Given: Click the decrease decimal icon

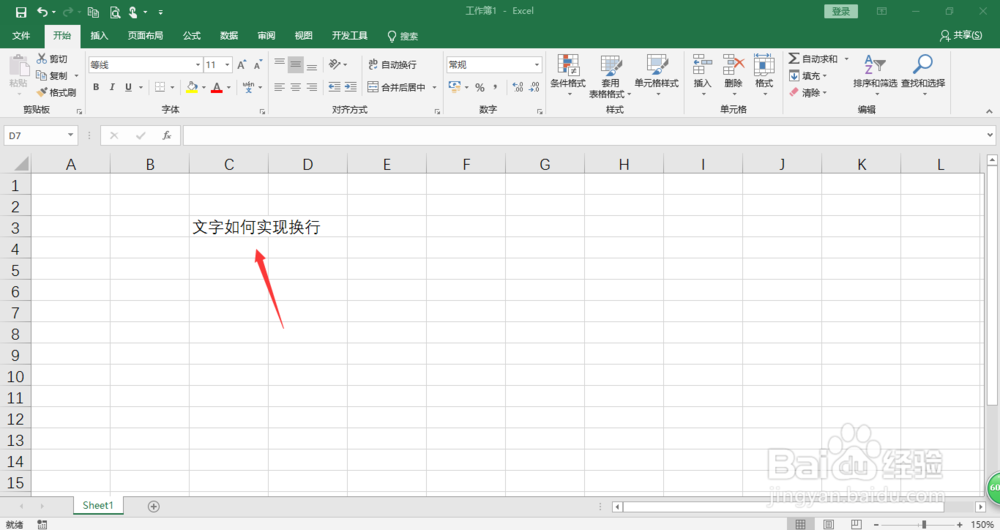Looking at the screenshot, I should click(534, 87).
